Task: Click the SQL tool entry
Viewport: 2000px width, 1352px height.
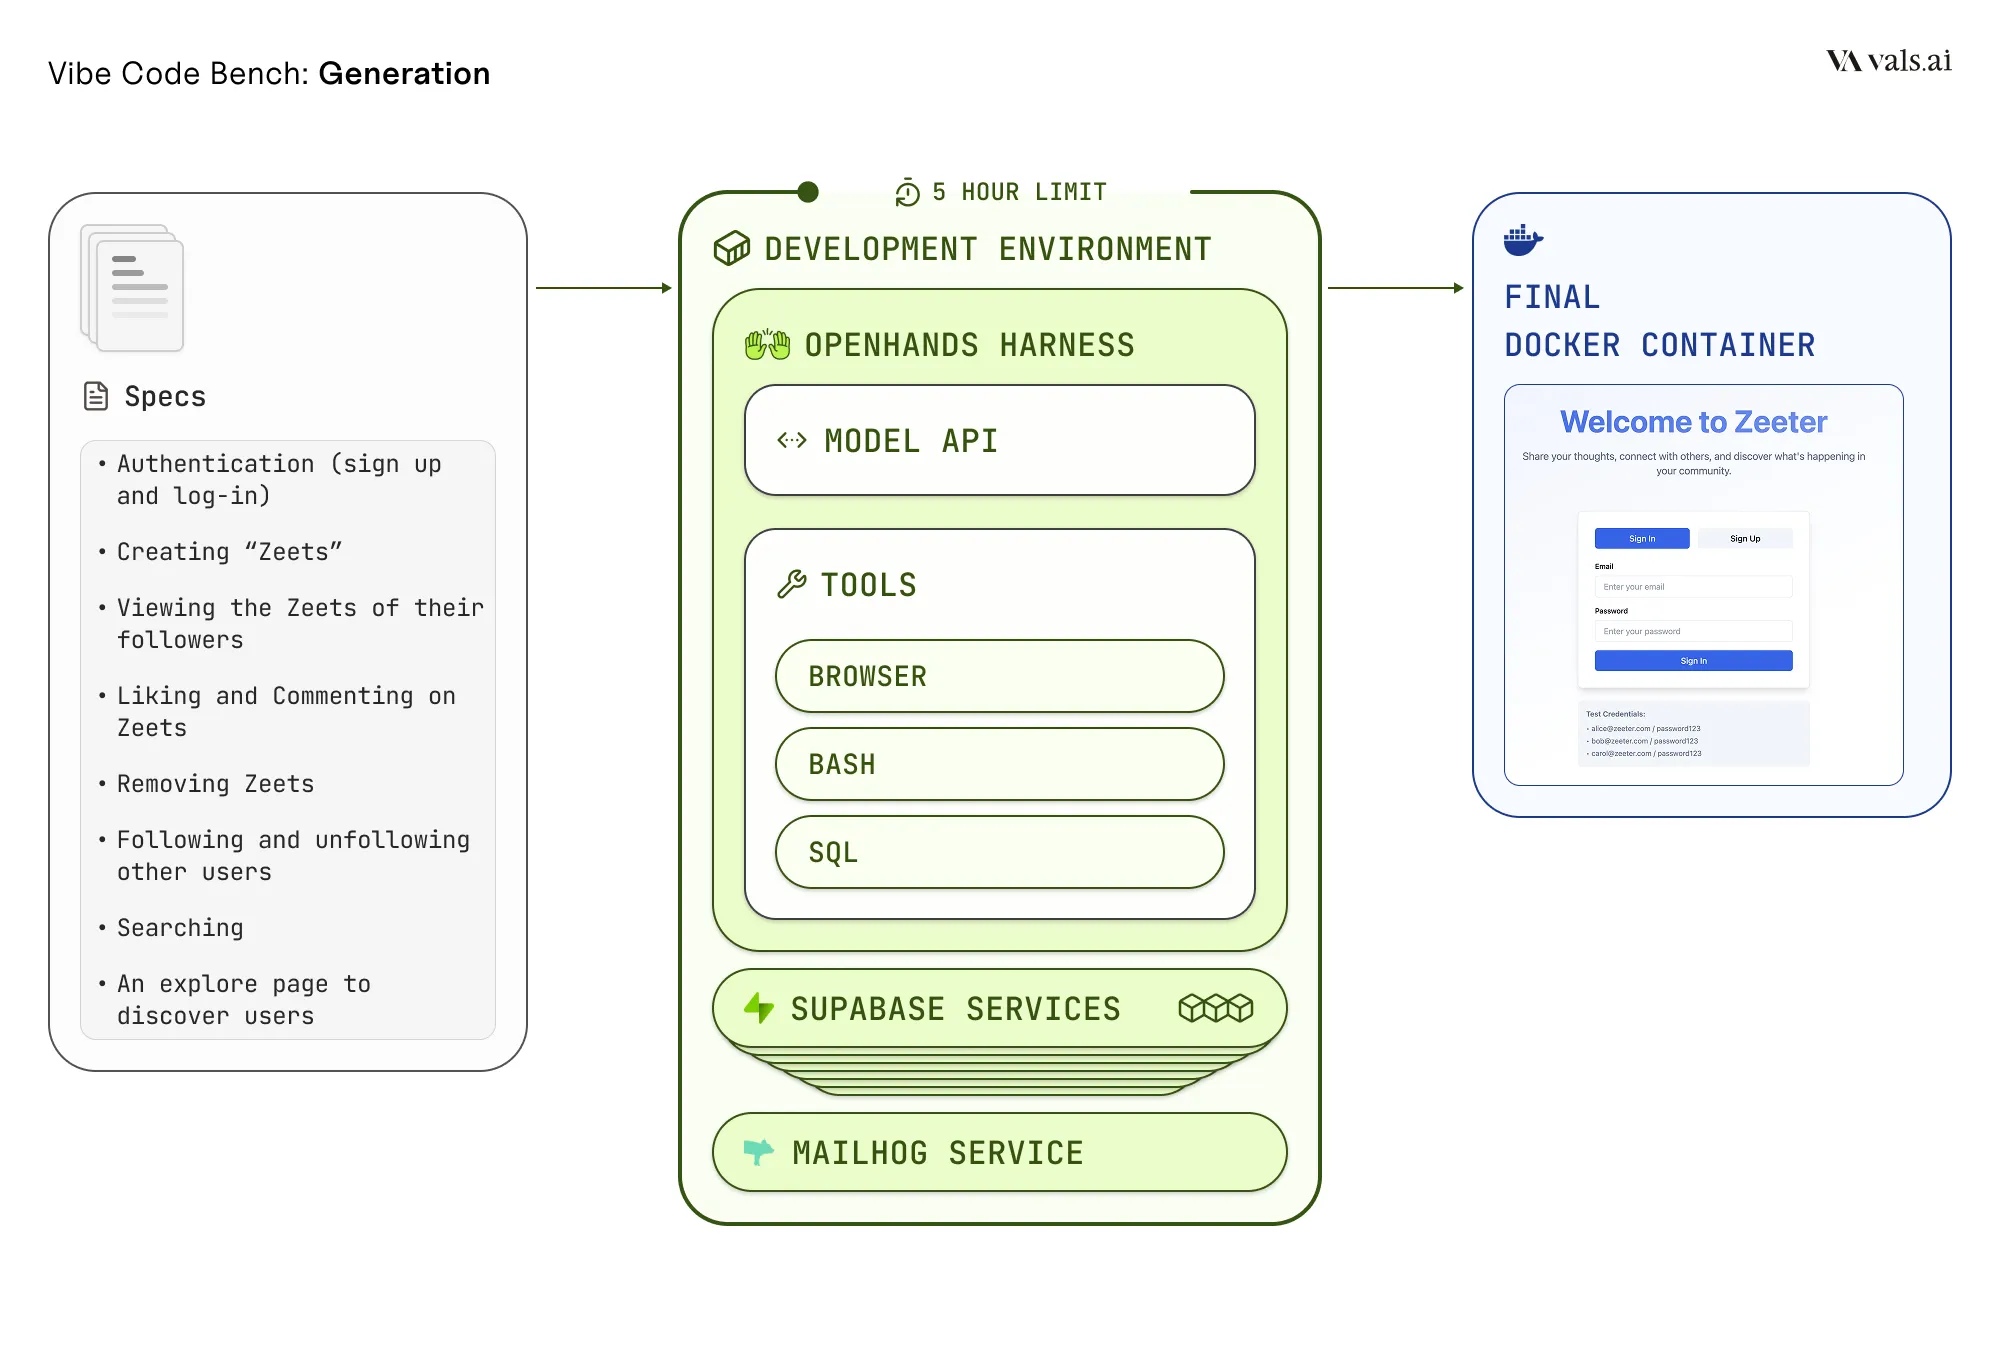Action: click(998, 852)
